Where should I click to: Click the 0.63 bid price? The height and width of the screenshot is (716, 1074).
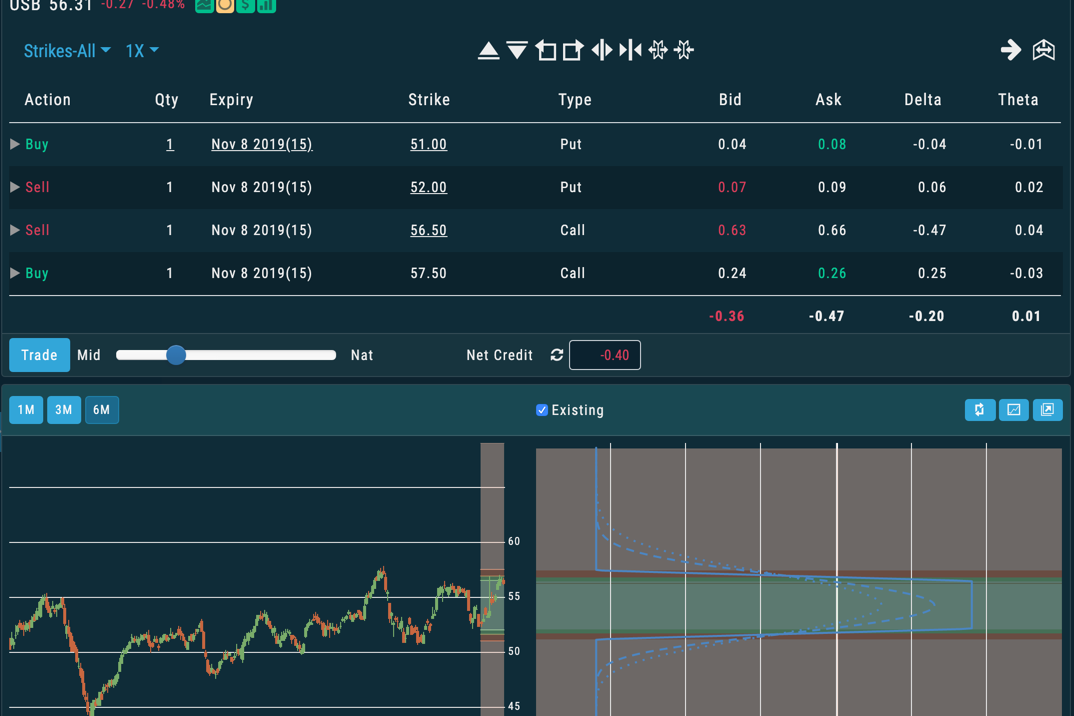pyautogui.click(x=732, y=230)
